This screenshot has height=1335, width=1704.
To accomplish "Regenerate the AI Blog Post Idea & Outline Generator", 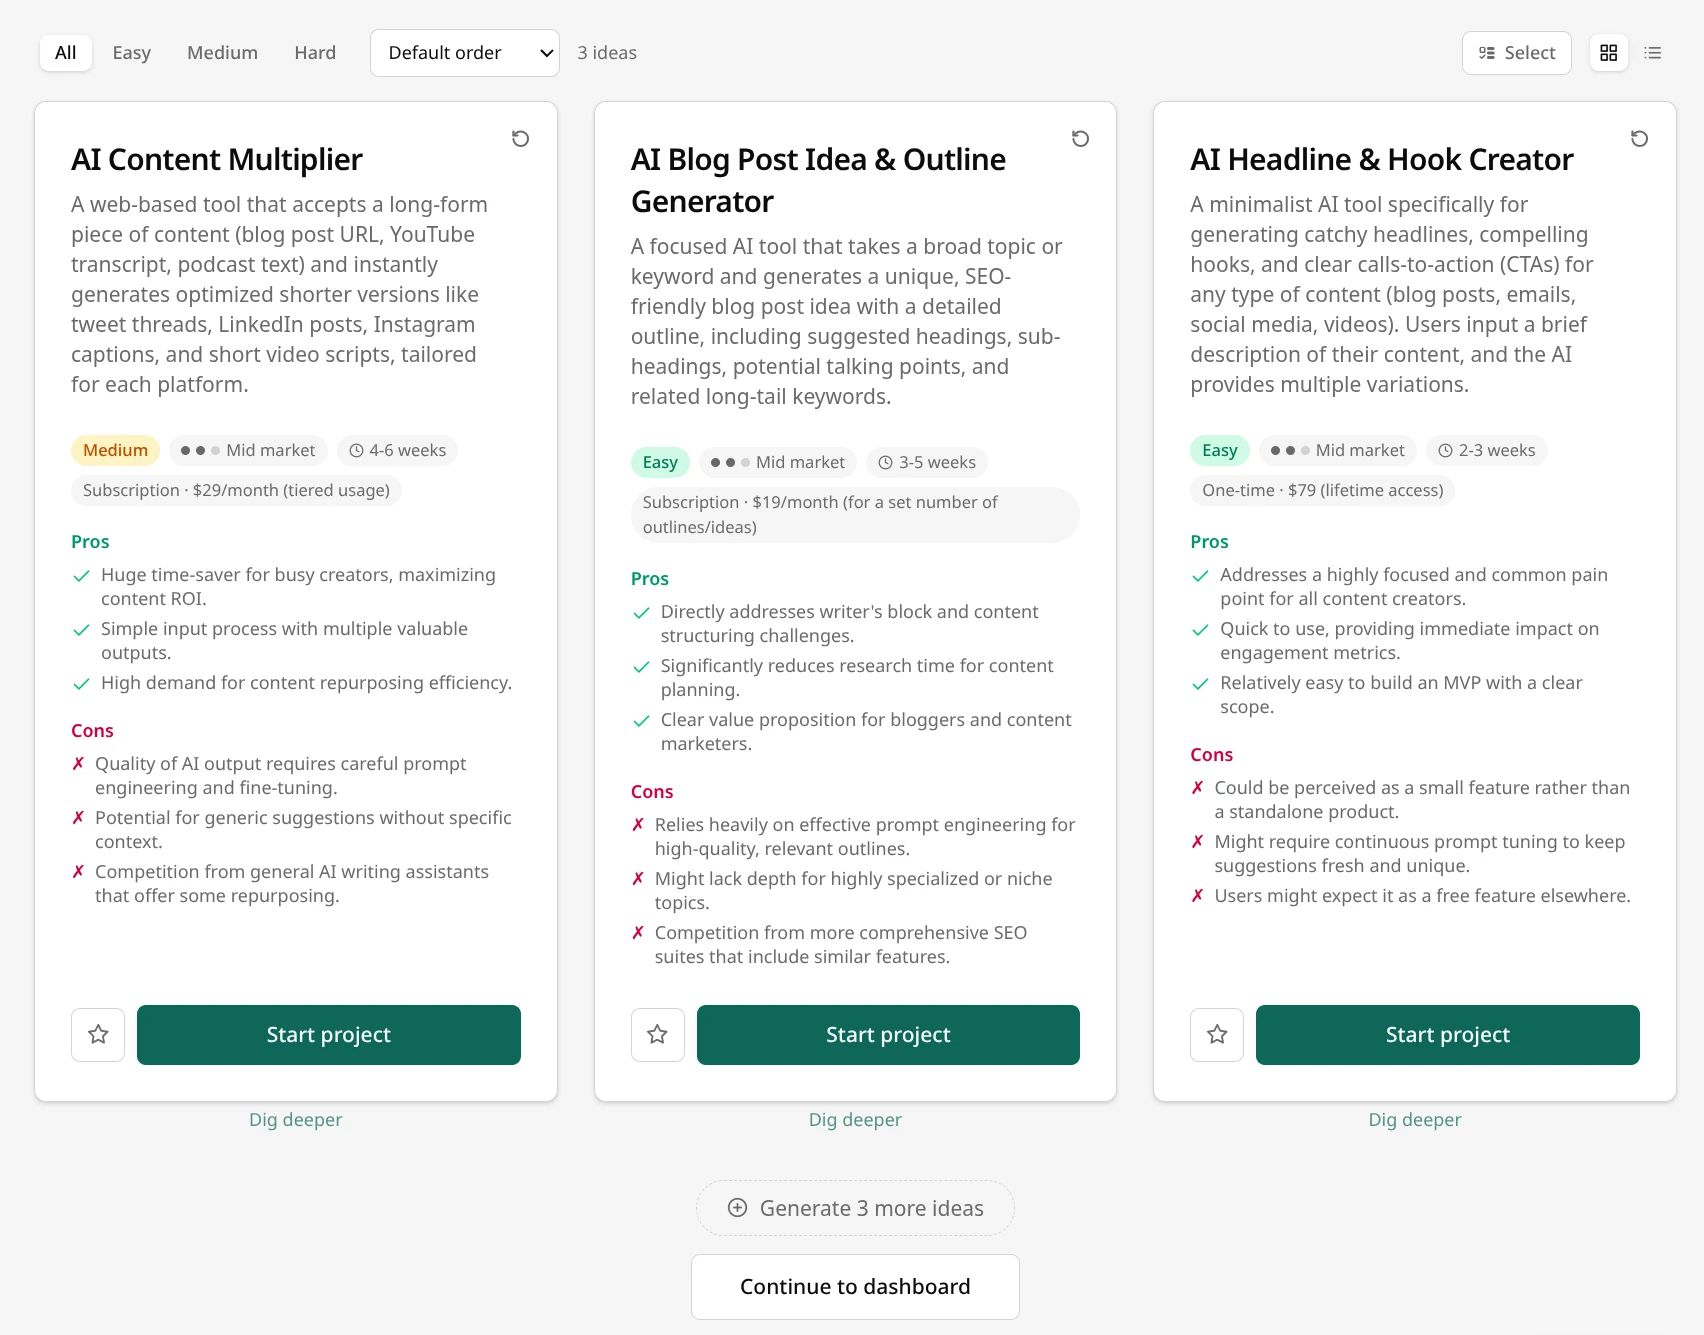I will pos(1080,139).
